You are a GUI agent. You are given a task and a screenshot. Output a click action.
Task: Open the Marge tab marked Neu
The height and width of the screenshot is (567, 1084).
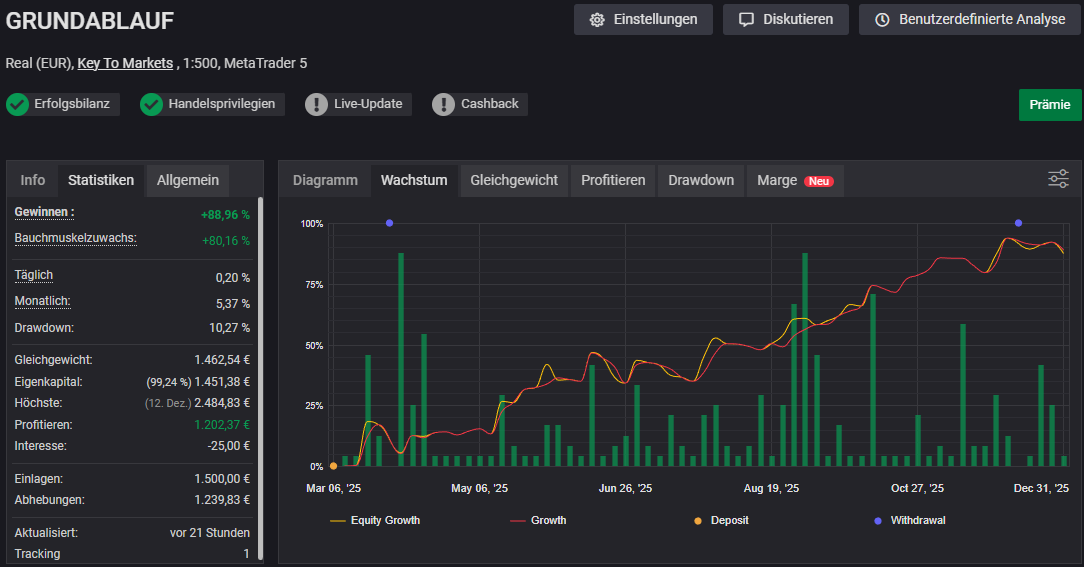(x=795, y=180)
